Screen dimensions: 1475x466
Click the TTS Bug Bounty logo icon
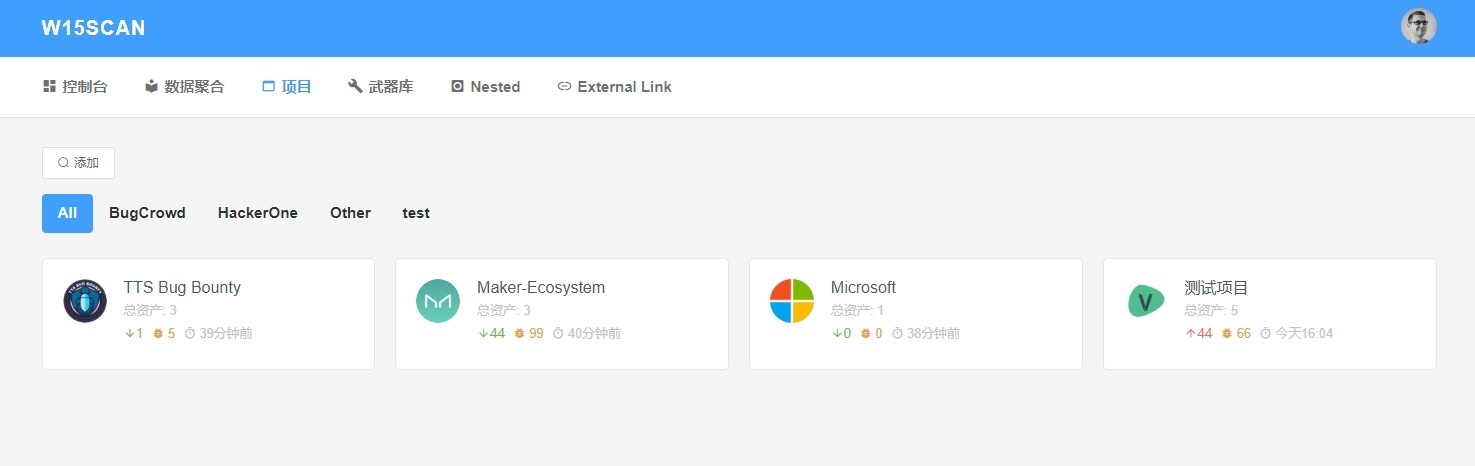85,301
